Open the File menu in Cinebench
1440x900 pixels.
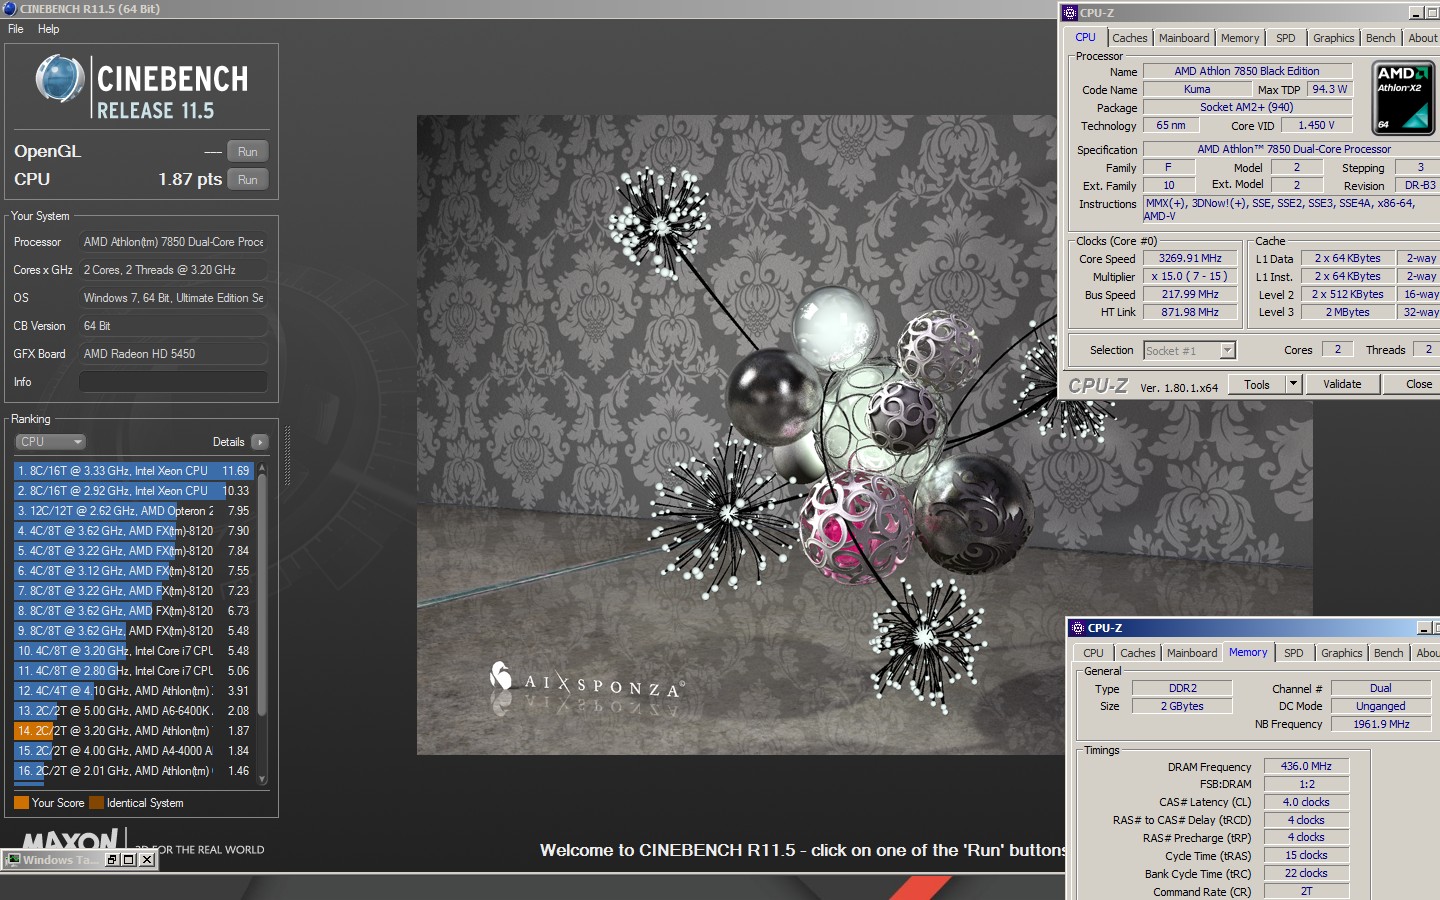pyautogui.click(x=15, y=29)
